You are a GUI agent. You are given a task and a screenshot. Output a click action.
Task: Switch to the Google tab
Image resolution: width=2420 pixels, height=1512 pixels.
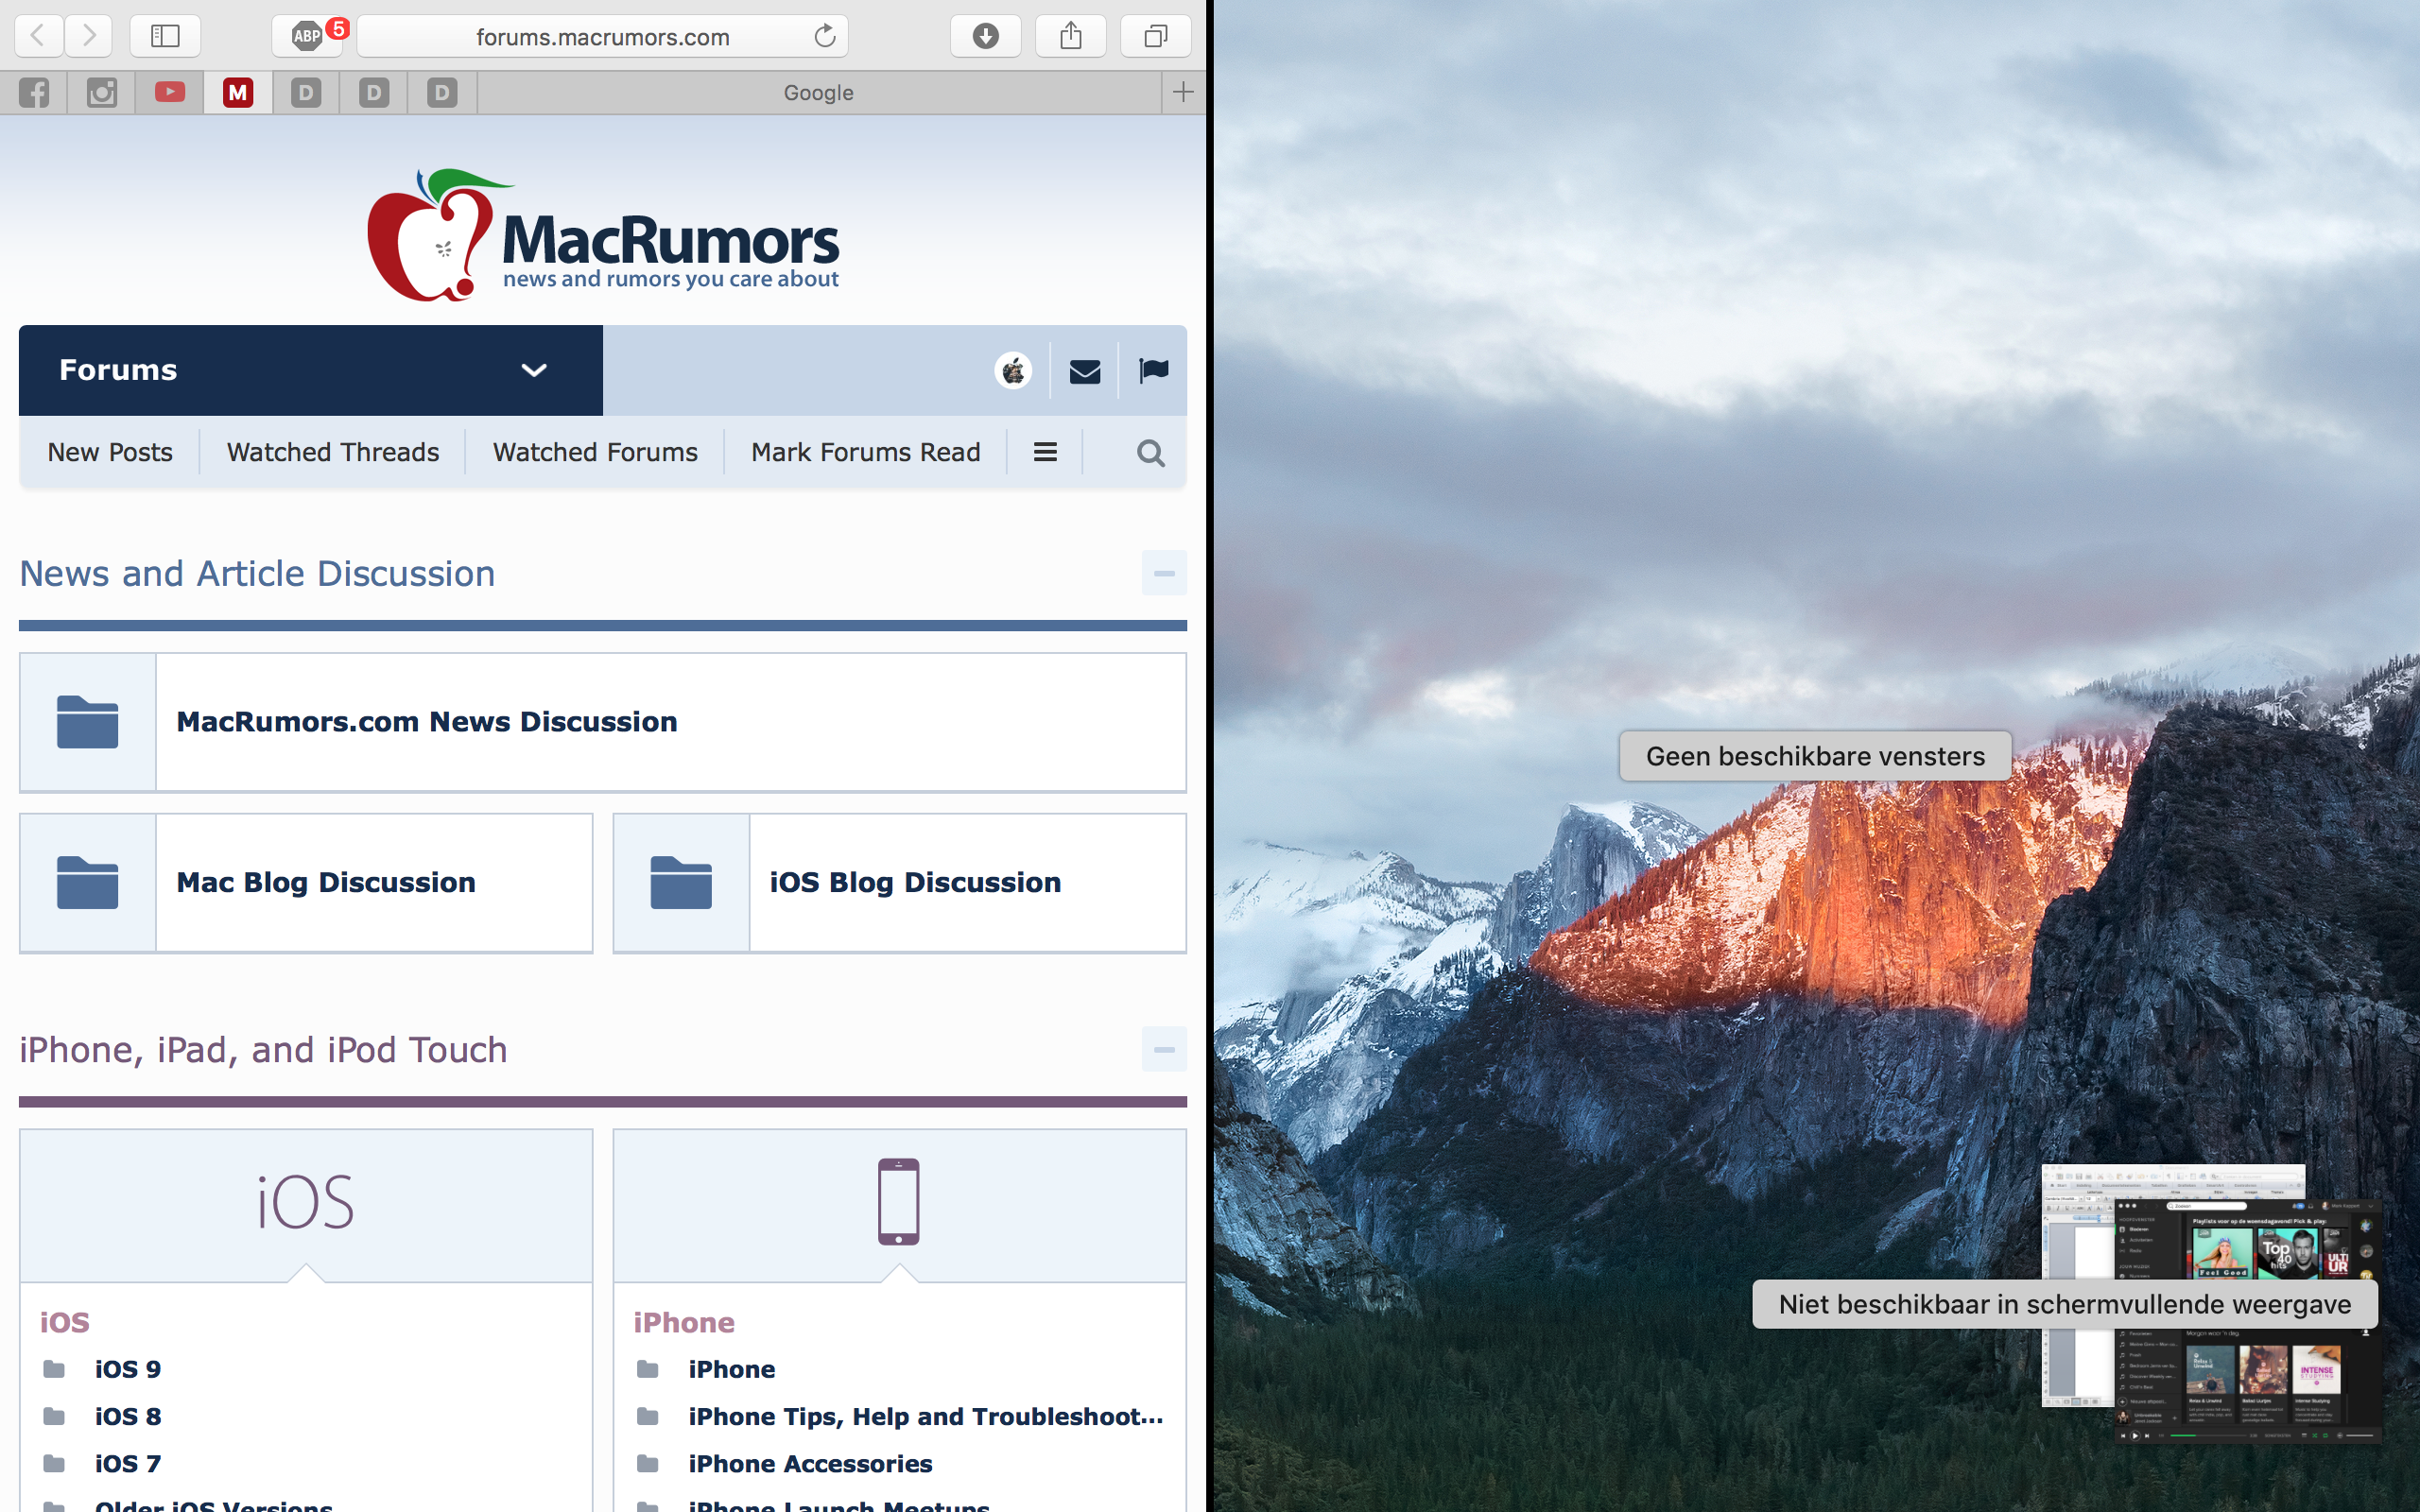[x=818, y=93]
